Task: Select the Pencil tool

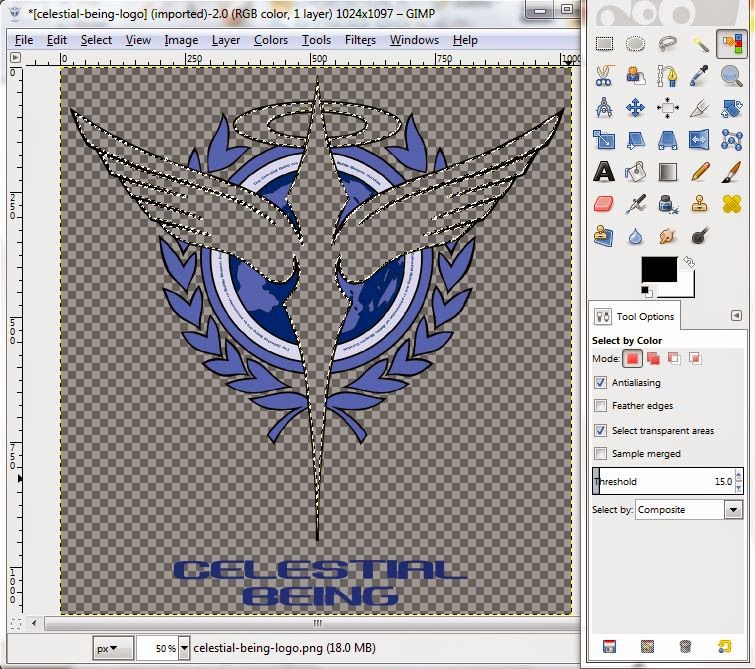Action: pos(700,172)
